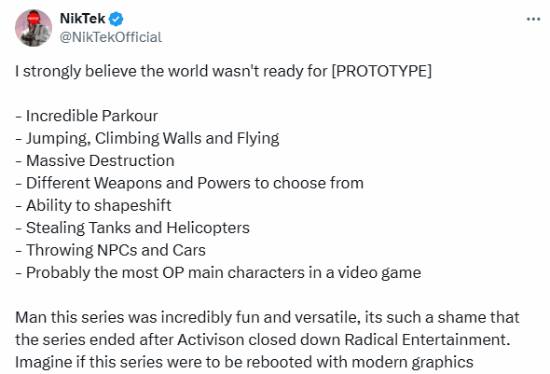Click the 'Jumping, Climbing Walls and Flying' line

click(147, 139)
